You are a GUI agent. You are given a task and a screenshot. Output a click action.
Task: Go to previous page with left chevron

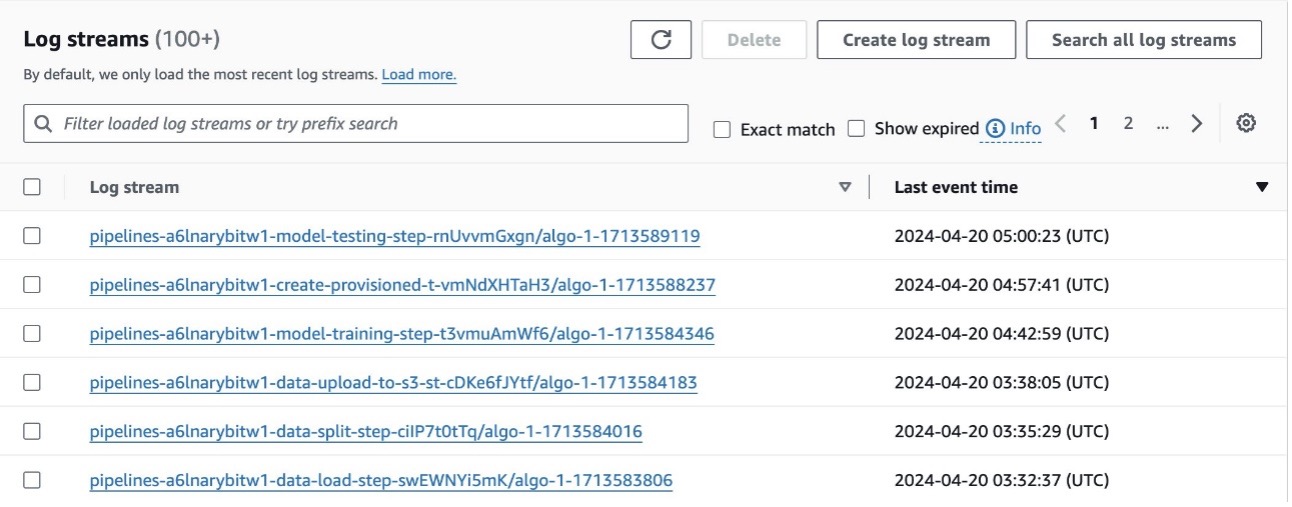[1061, 123]
